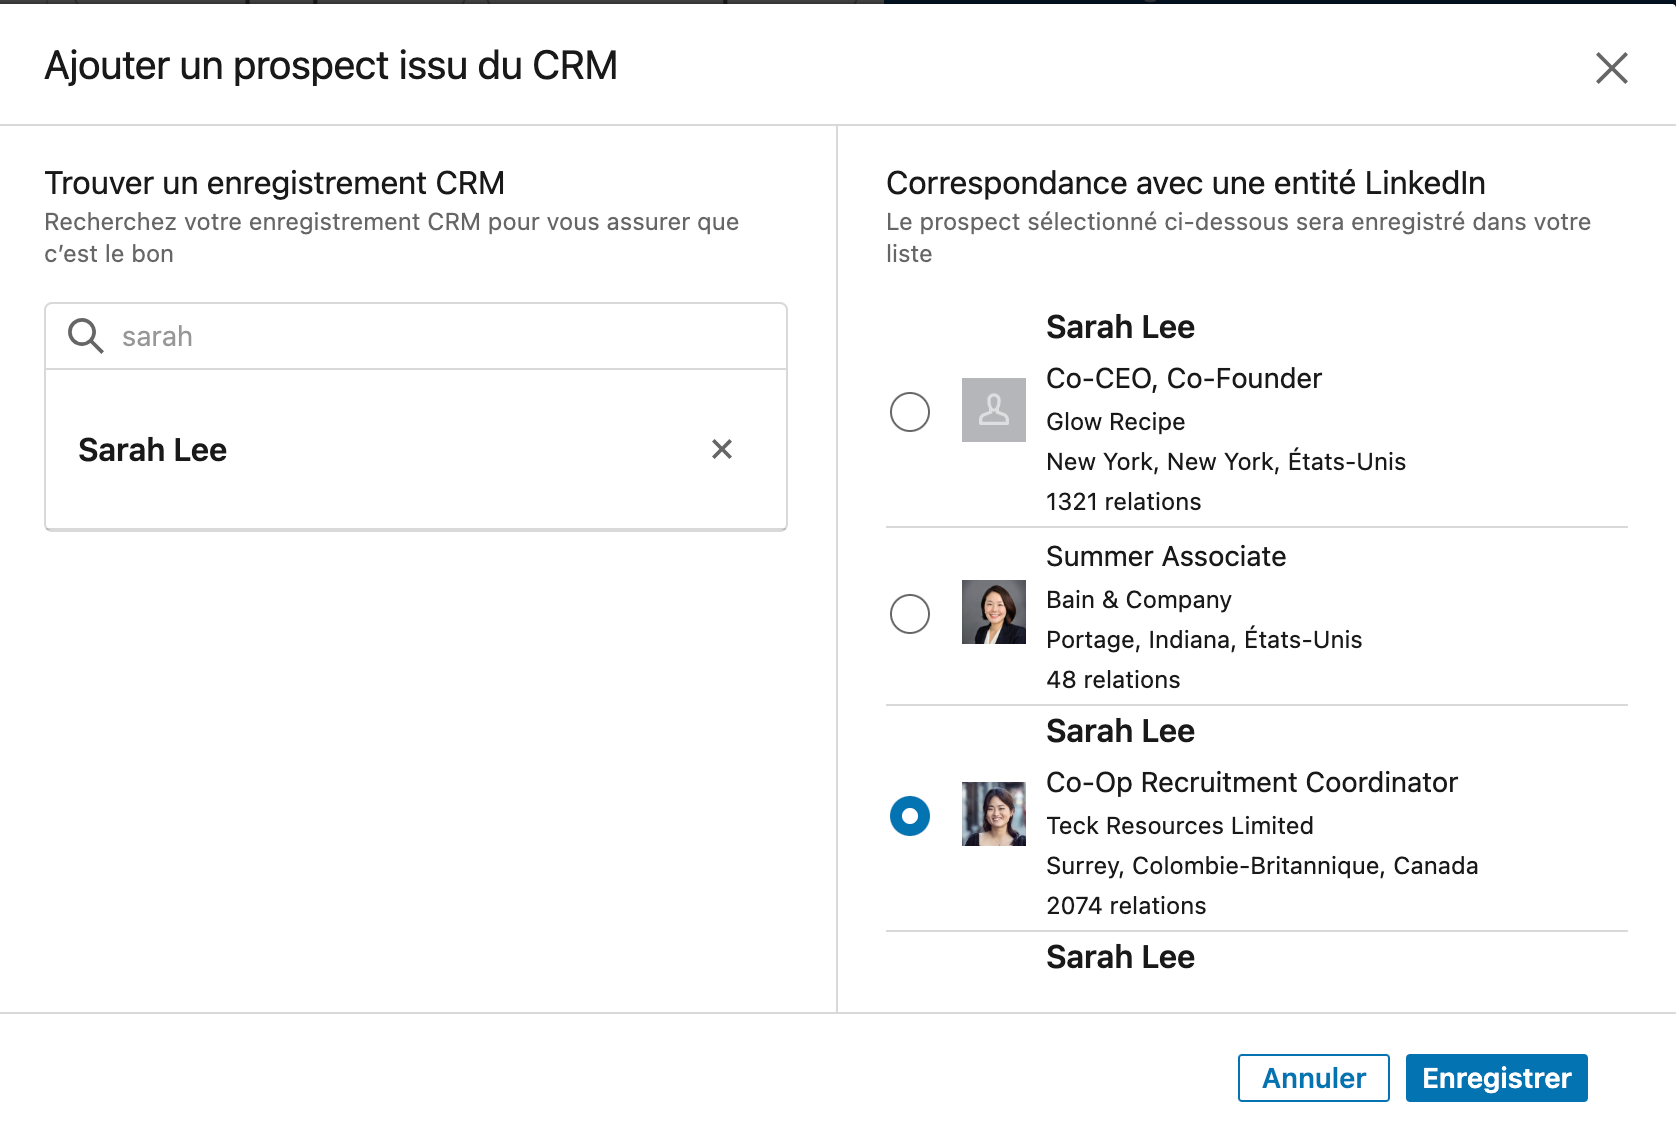This screenshot has height=1130, width=1676.
Task: Click Teck Resources Limited company text
Action: pos(1180,826)
